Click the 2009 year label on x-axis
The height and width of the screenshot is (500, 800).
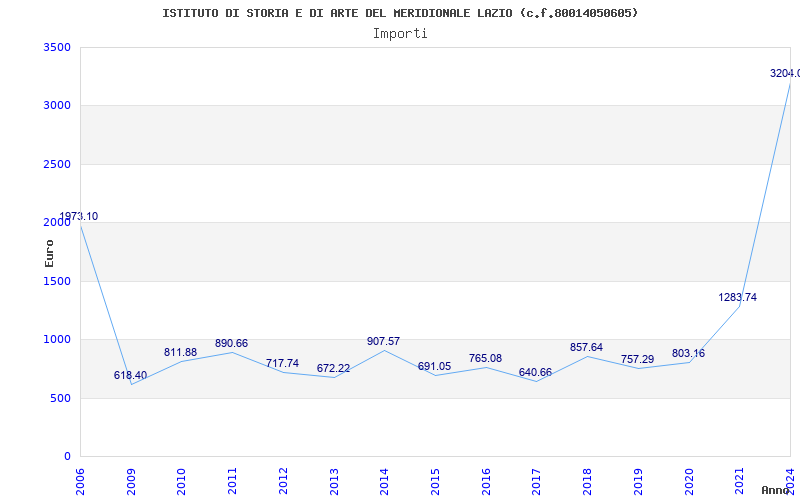131,482
